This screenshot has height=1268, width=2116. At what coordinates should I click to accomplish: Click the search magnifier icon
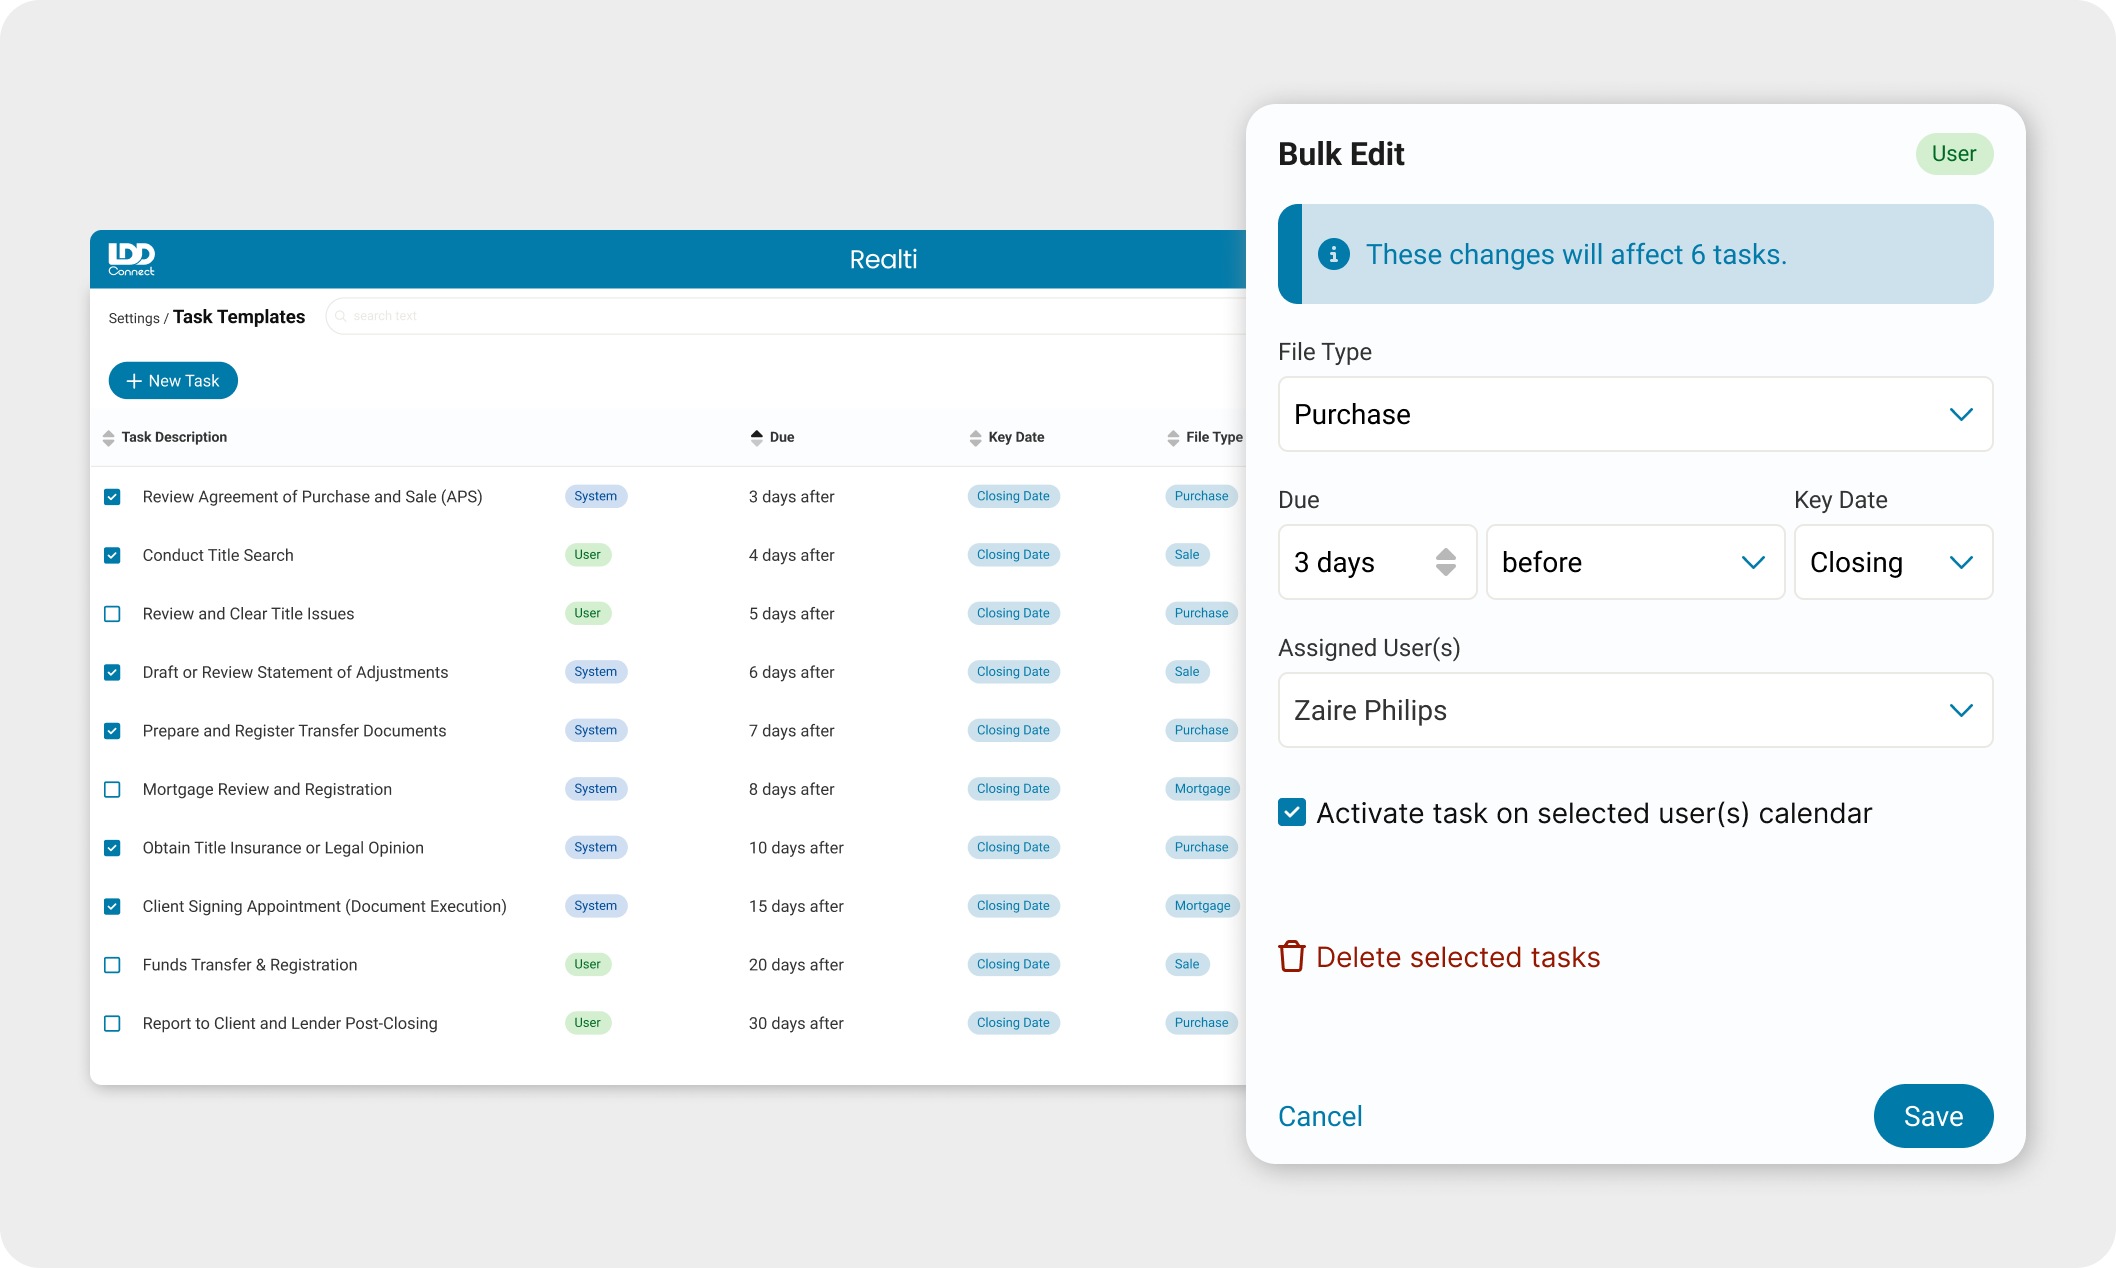click(x=341, y=316)
